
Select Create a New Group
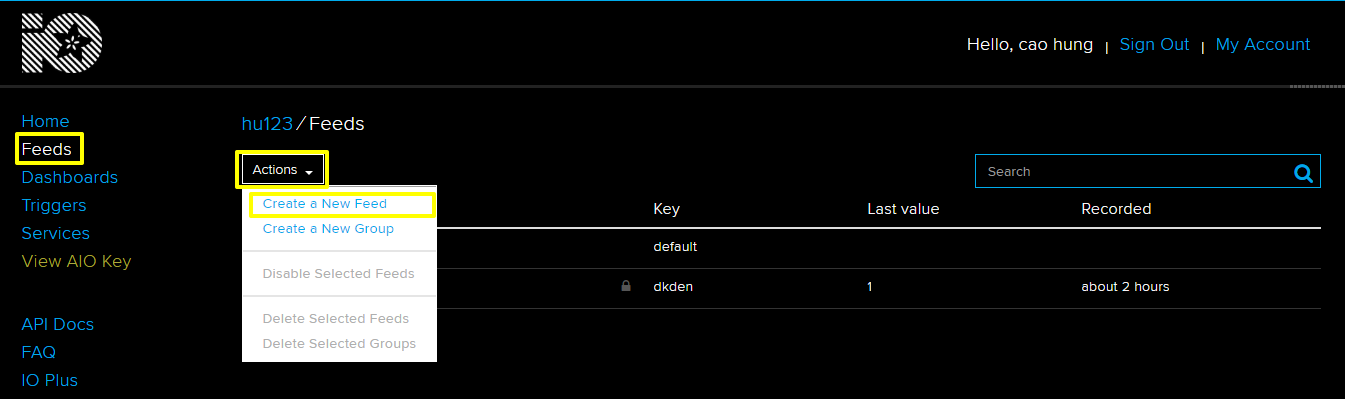328,229
